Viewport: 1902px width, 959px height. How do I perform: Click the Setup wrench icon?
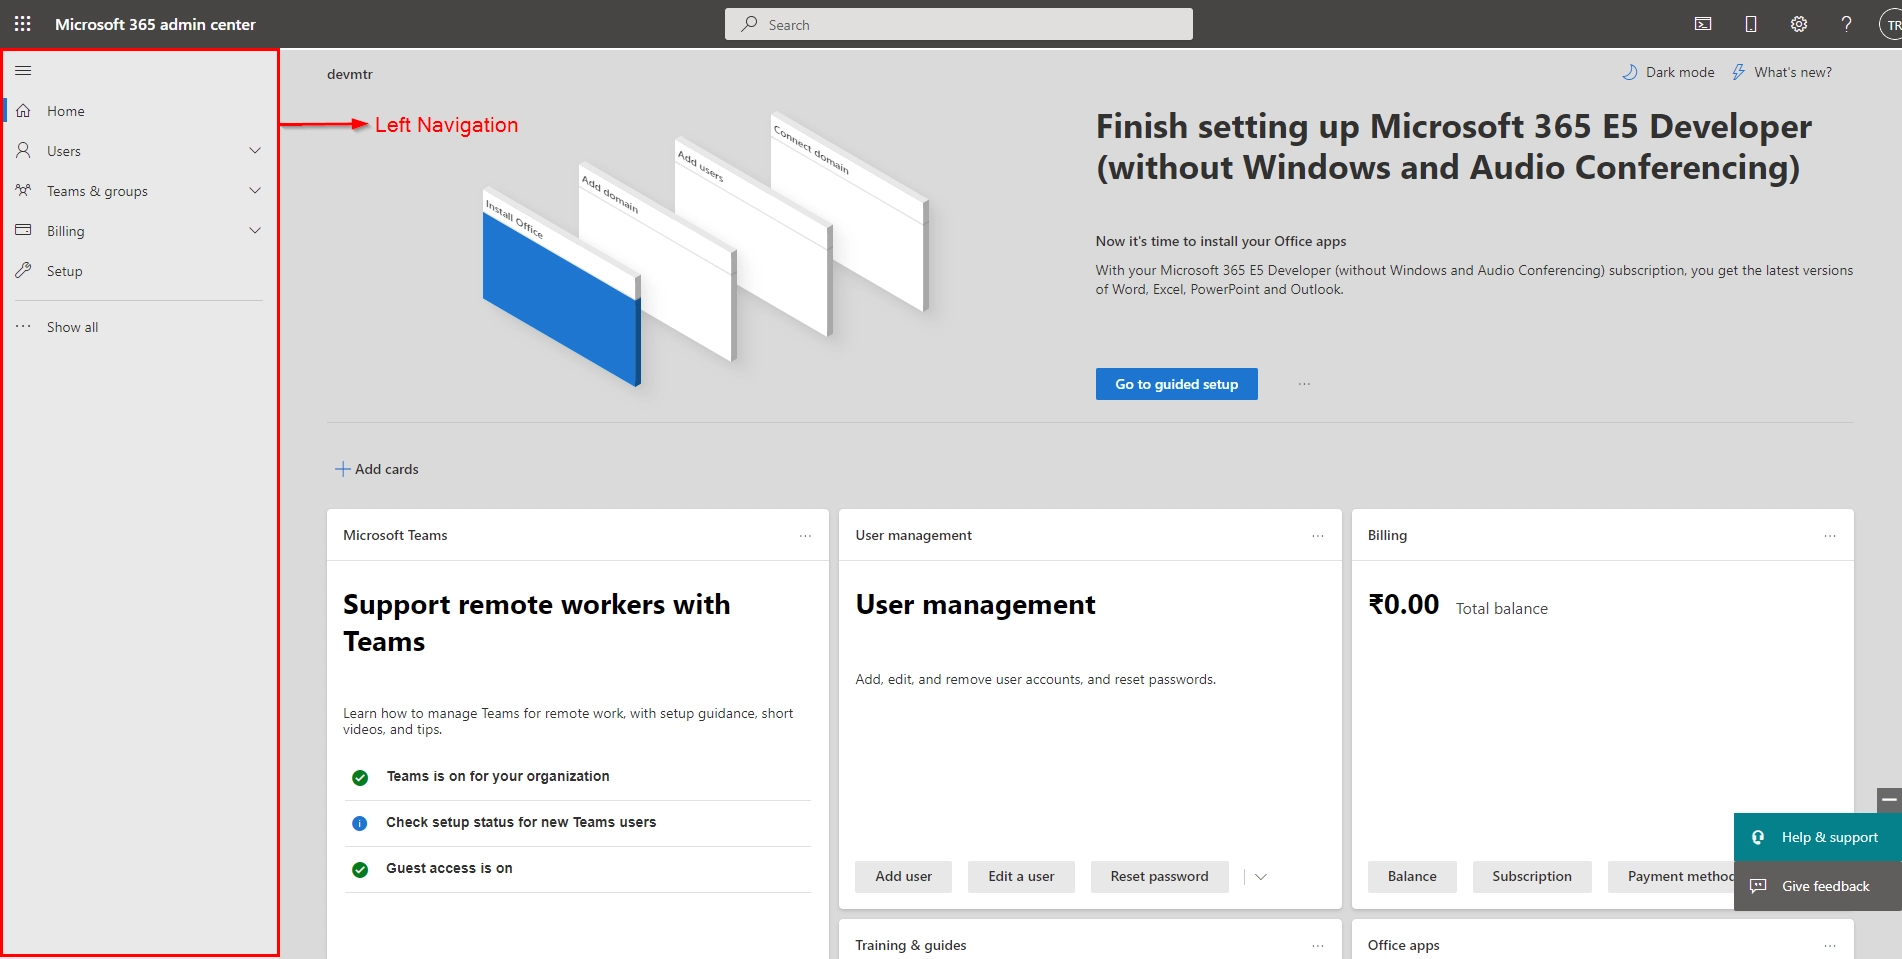coord(23,270)
